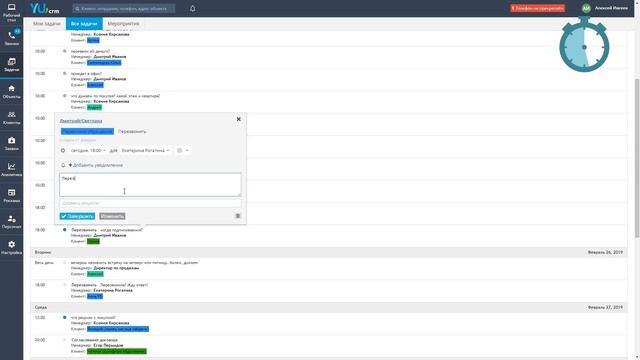The image size is (640, 360).
Task: Click the YU crm logo
Action: (44, 8)
